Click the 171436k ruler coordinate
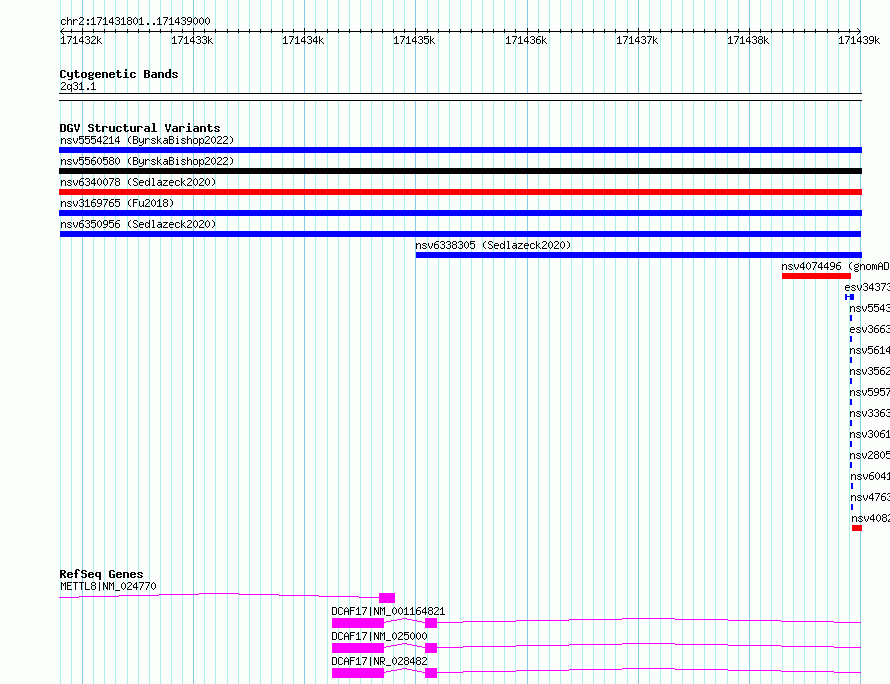 coord(526,40)
